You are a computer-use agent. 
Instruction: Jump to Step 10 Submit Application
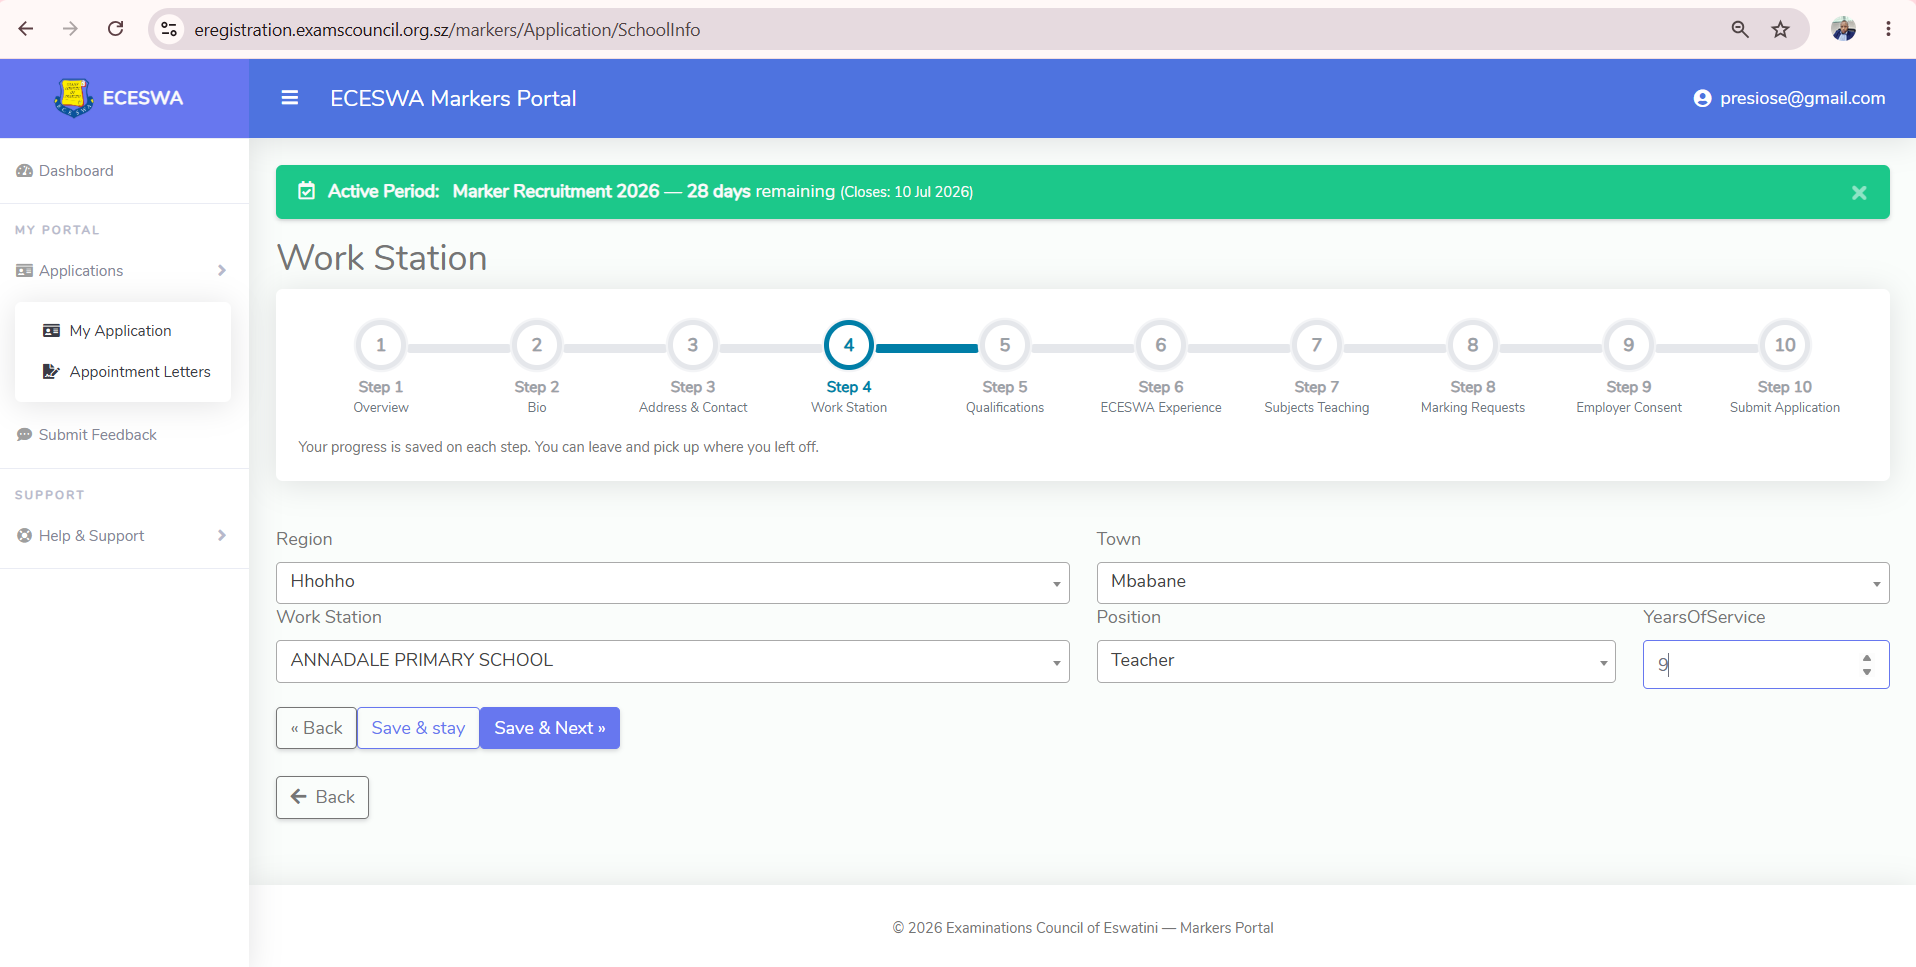tap(1785, 367)
